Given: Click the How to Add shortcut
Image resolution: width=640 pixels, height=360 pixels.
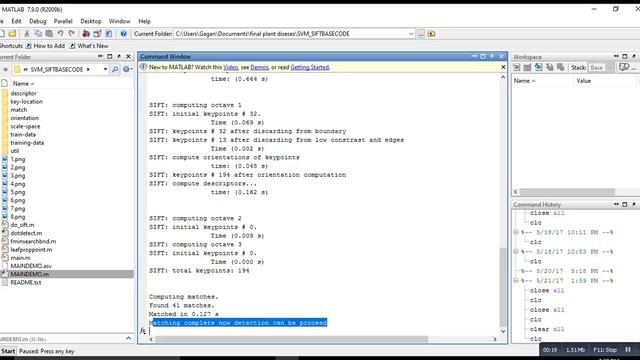Looking at the screenshot, I should [45, 46].
